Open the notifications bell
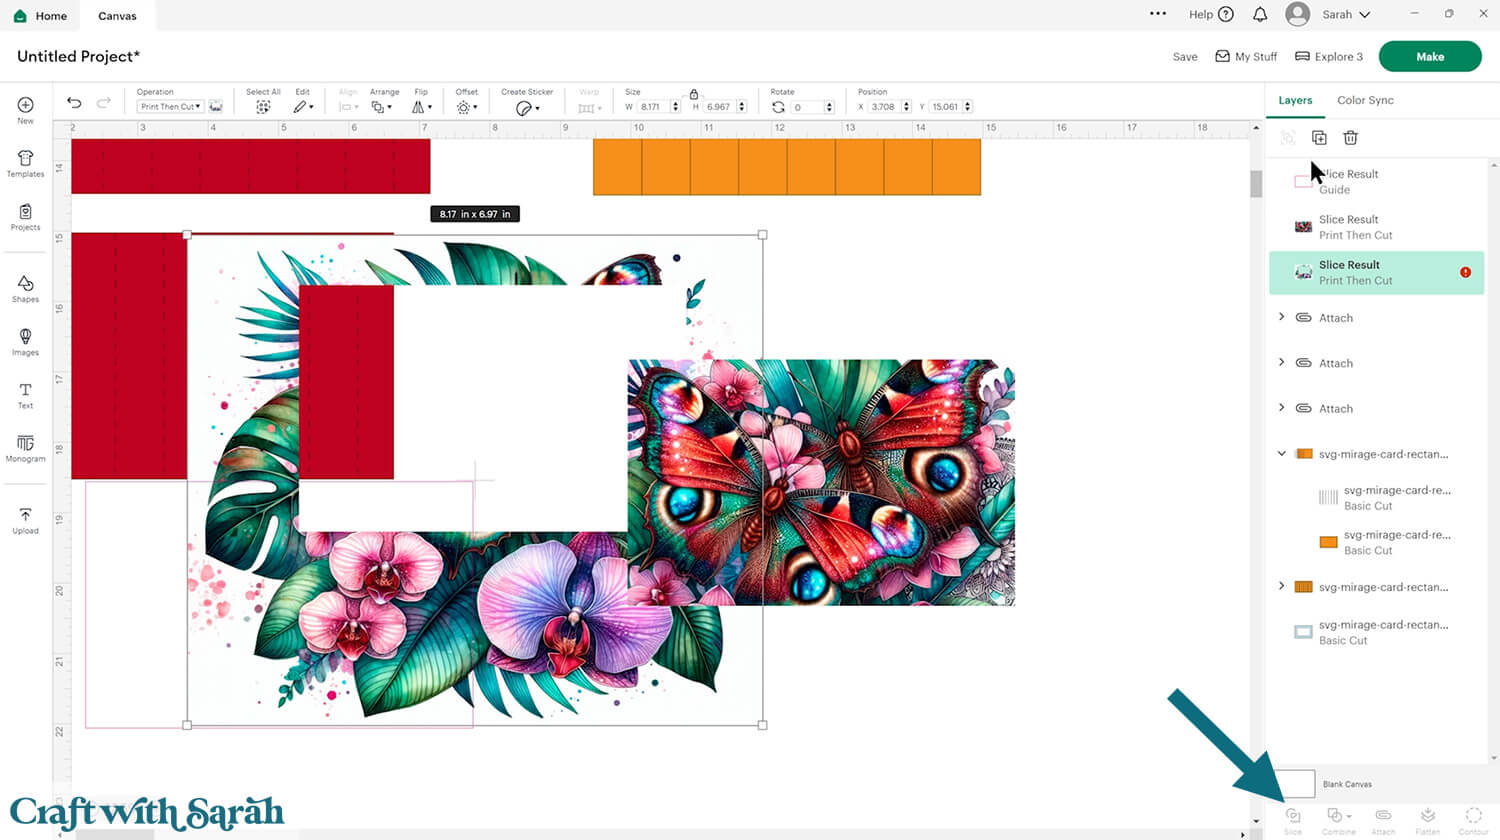The width and height of the screenshot is (1500, 840). [1260, 14]
